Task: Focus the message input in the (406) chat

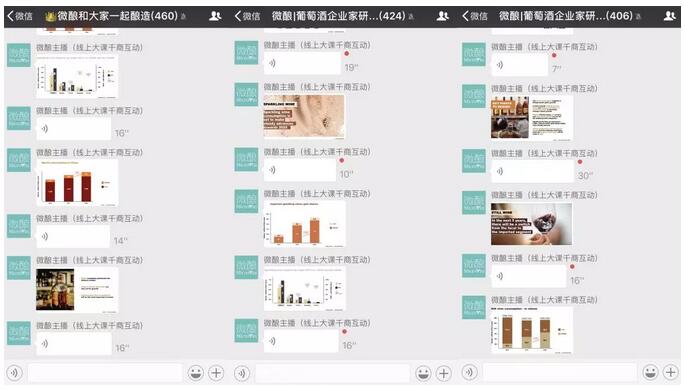Action: point(560,373)
